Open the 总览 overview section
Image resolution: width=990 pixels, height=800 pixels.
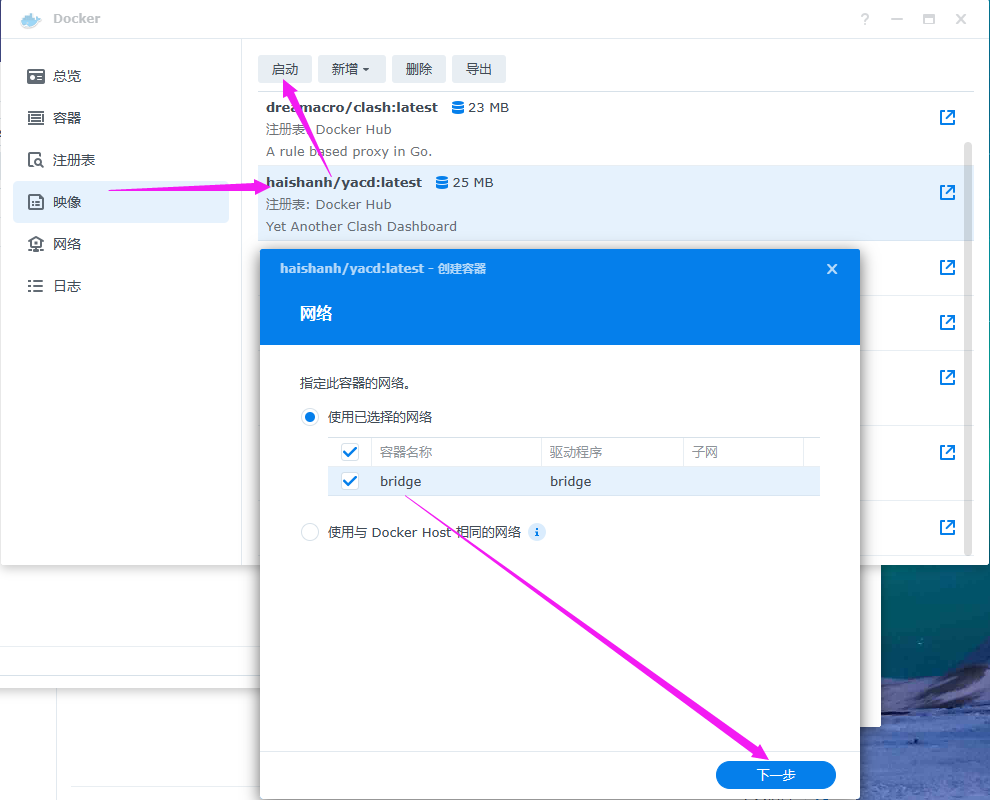121,76
